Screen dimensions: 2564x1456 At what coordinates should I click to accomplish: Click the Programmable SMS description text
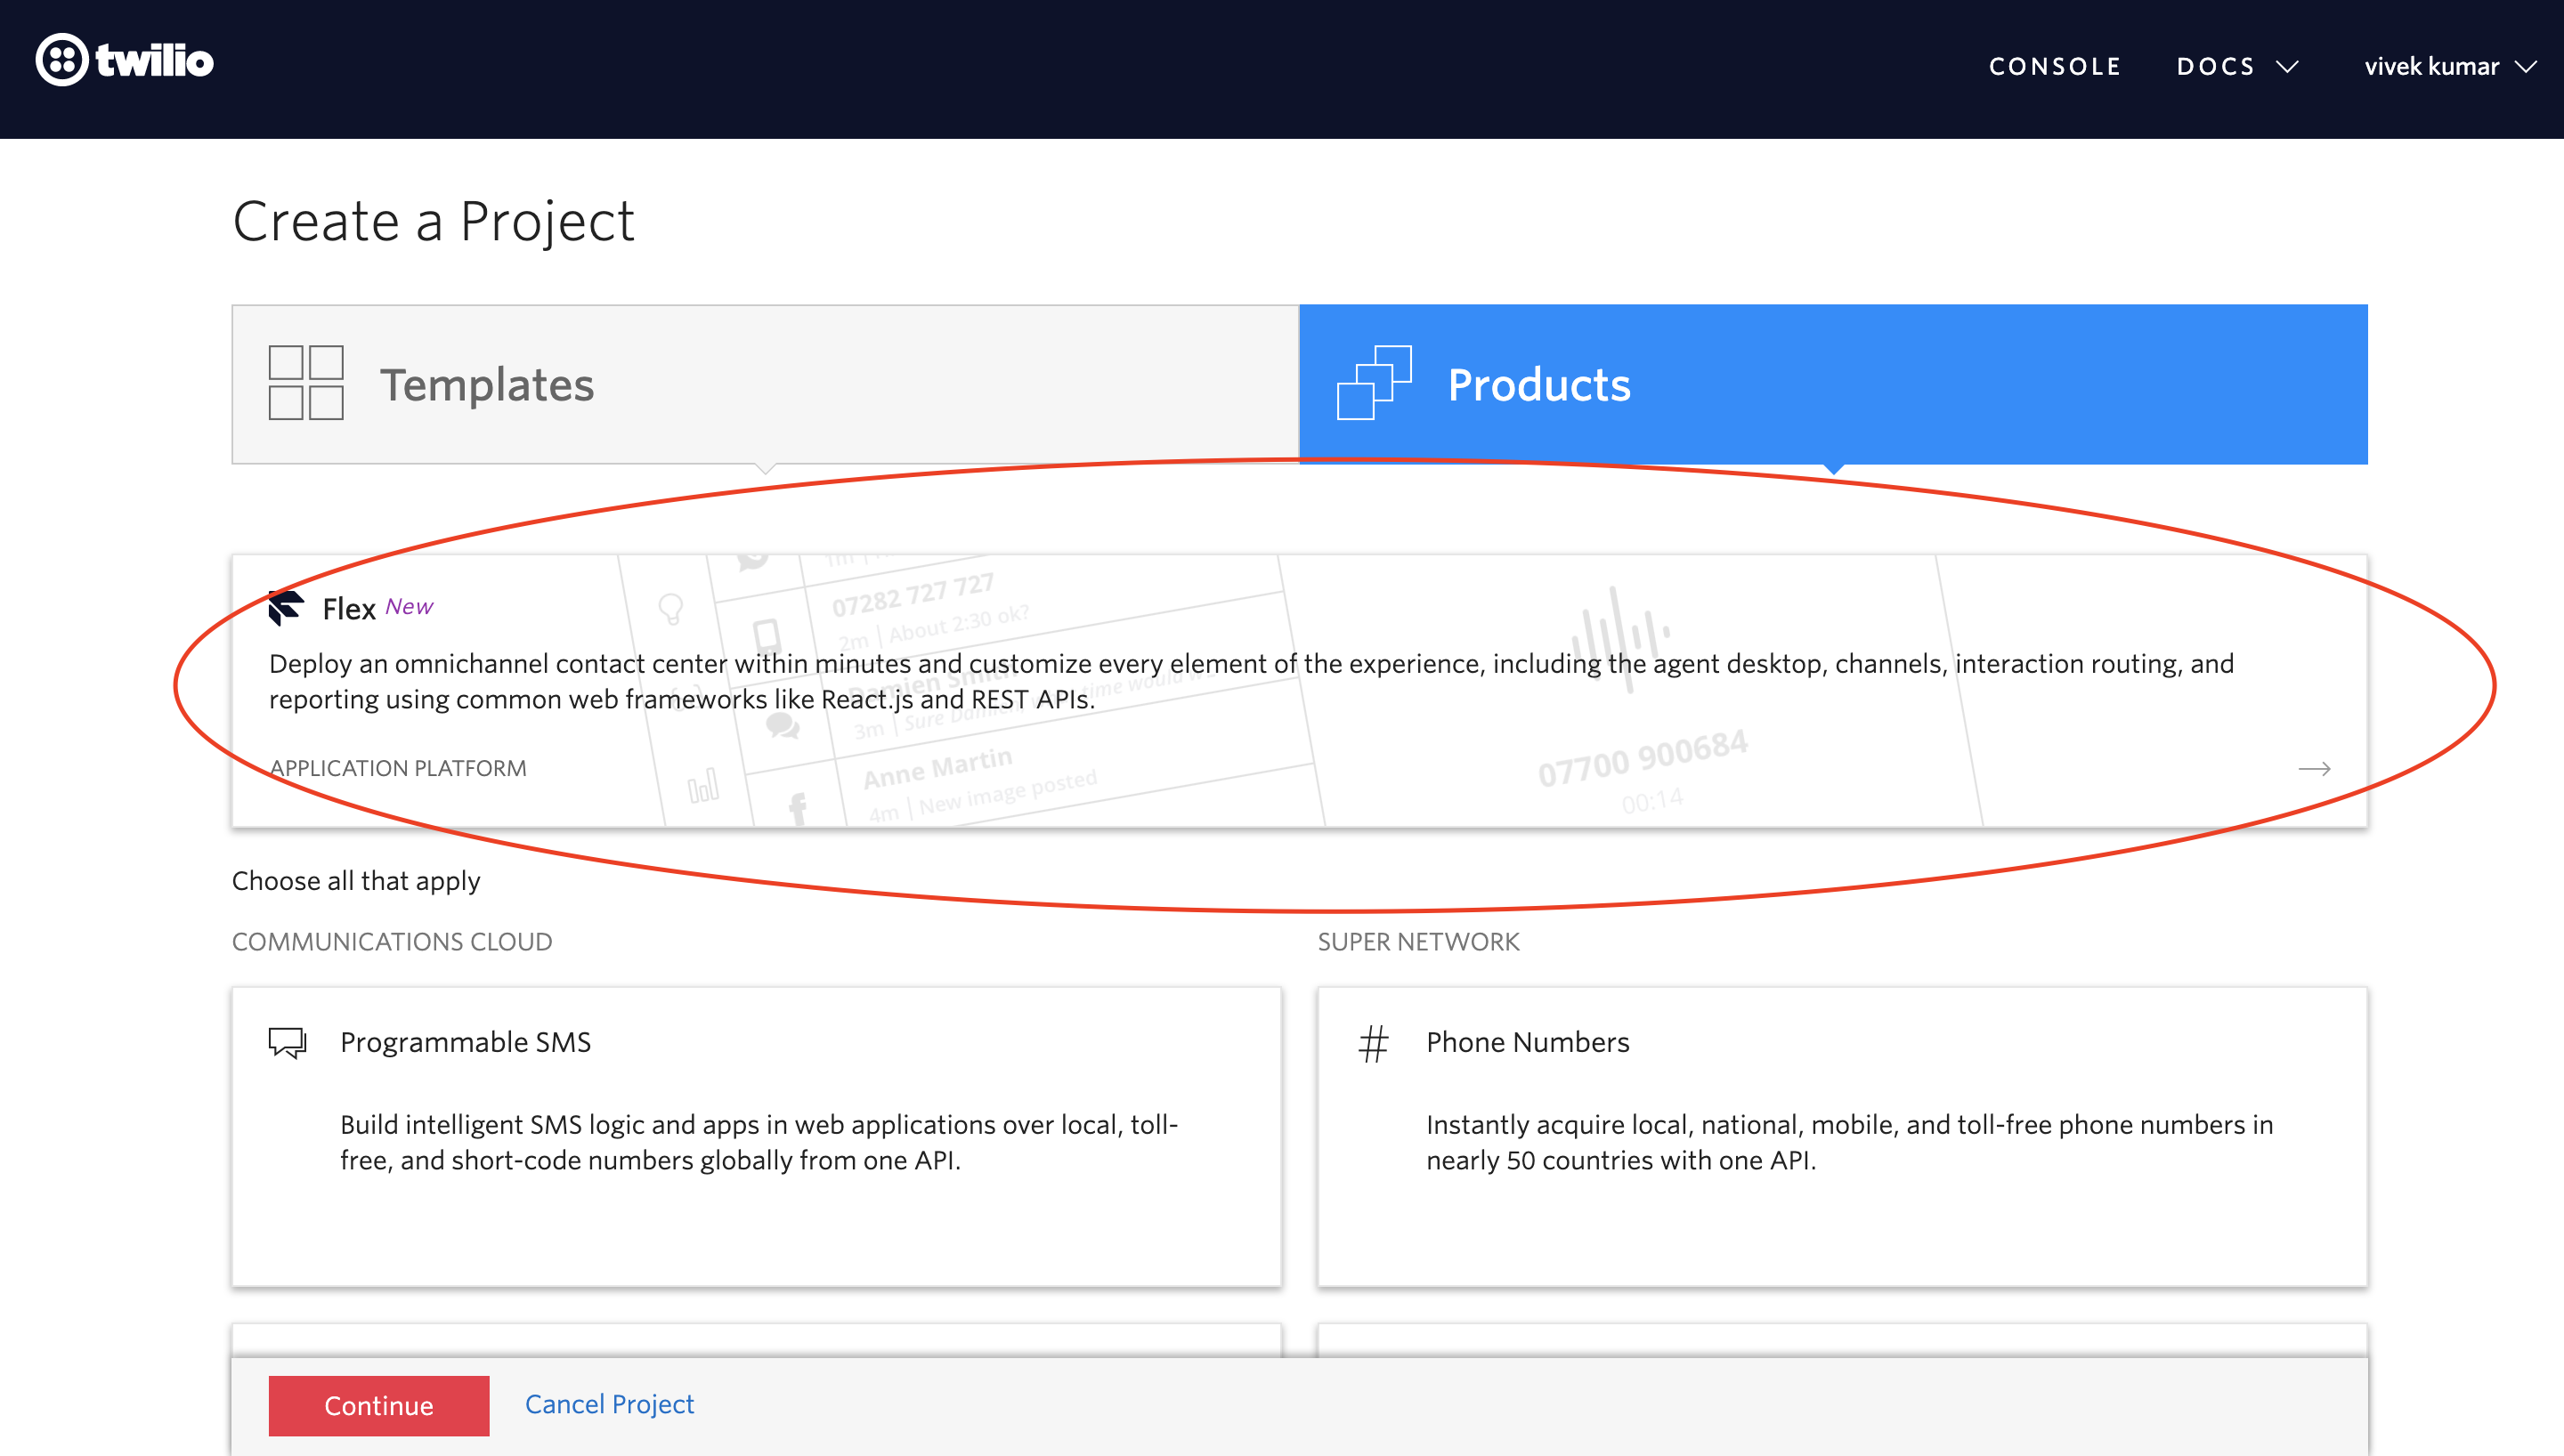pos(759,1142)
